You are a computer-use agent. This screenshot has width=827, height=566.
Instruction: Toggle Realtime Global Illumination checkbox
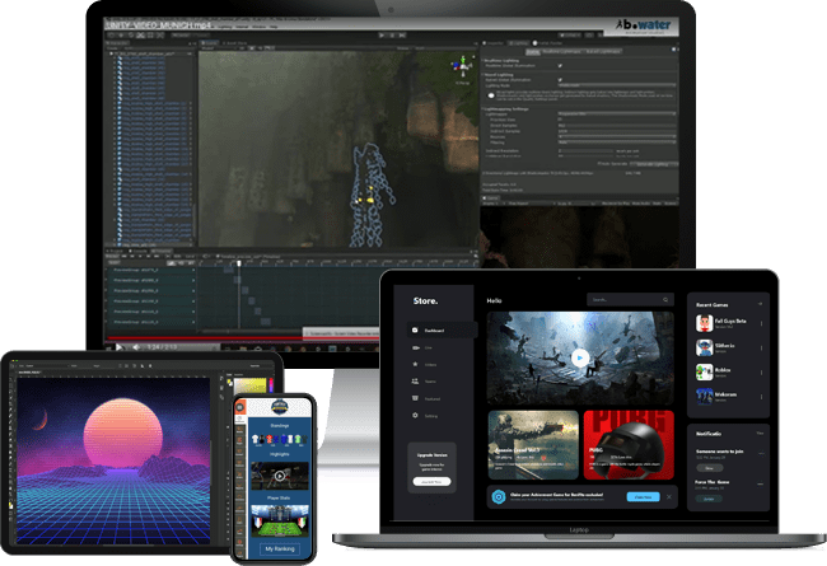pyautogui.click(x=560, y=66)
